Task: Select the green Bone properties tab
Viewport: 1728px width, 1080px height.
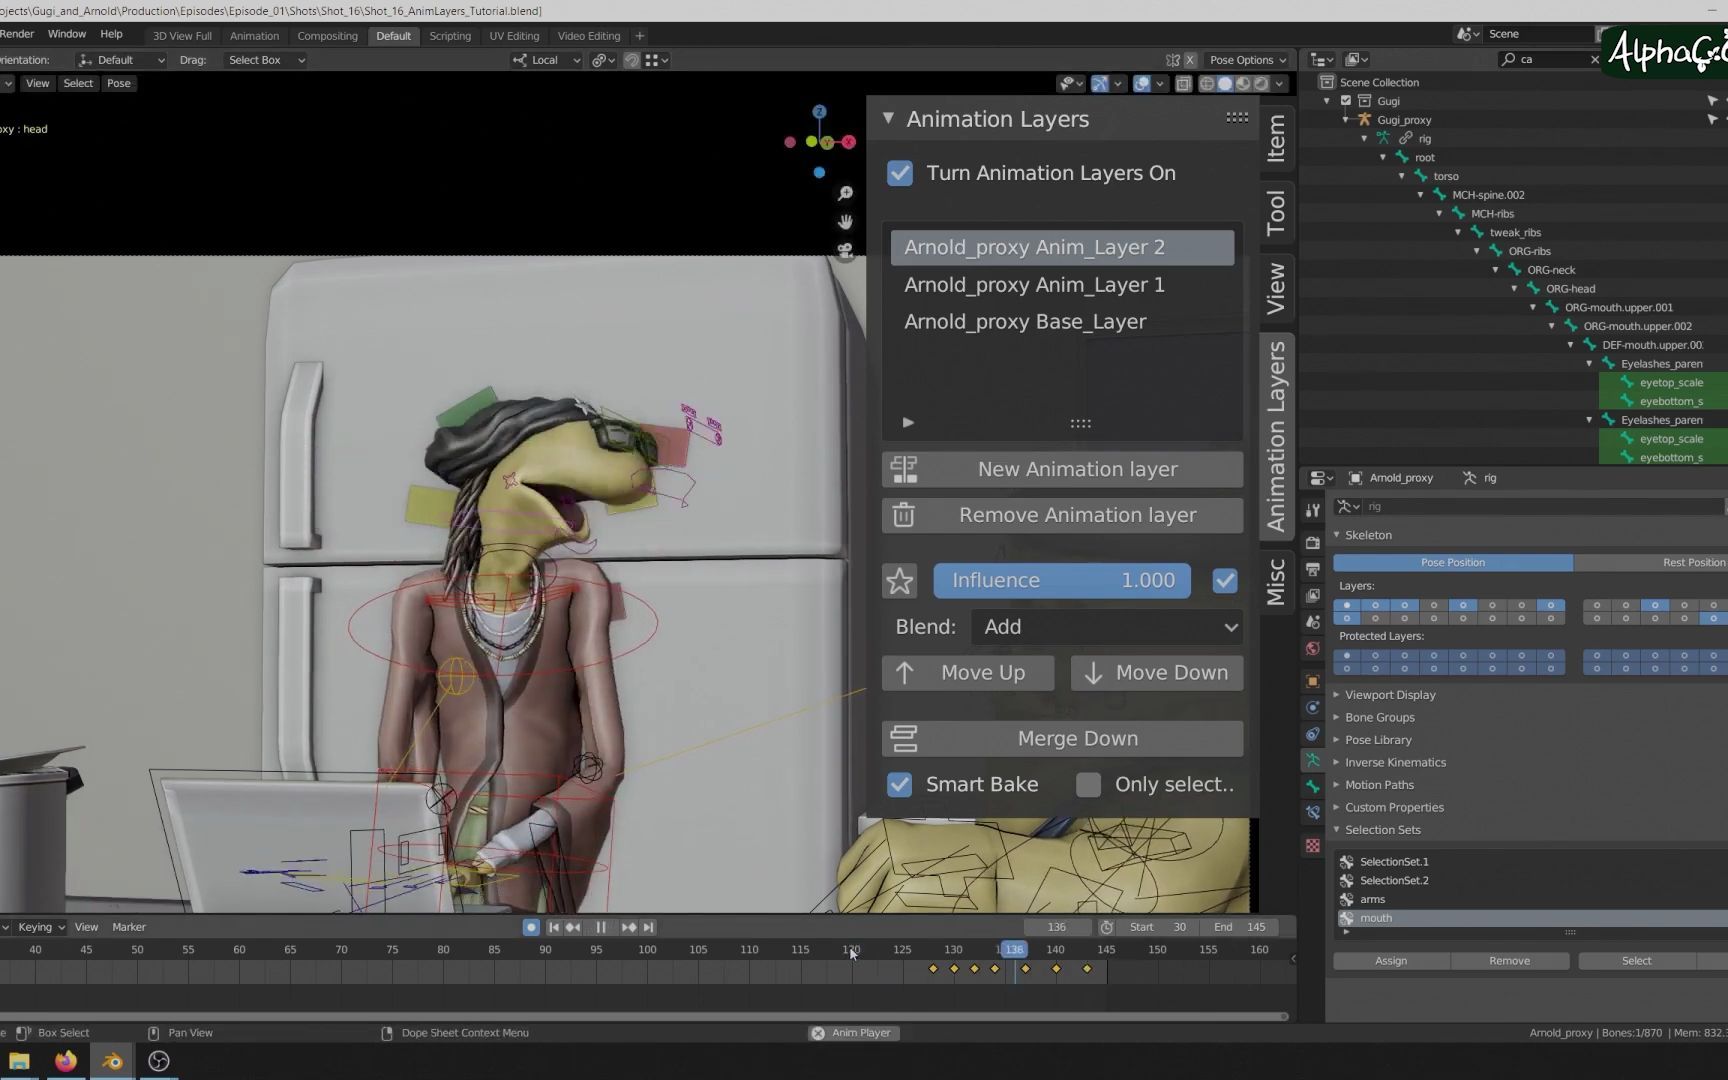Action: [1312, 787]
